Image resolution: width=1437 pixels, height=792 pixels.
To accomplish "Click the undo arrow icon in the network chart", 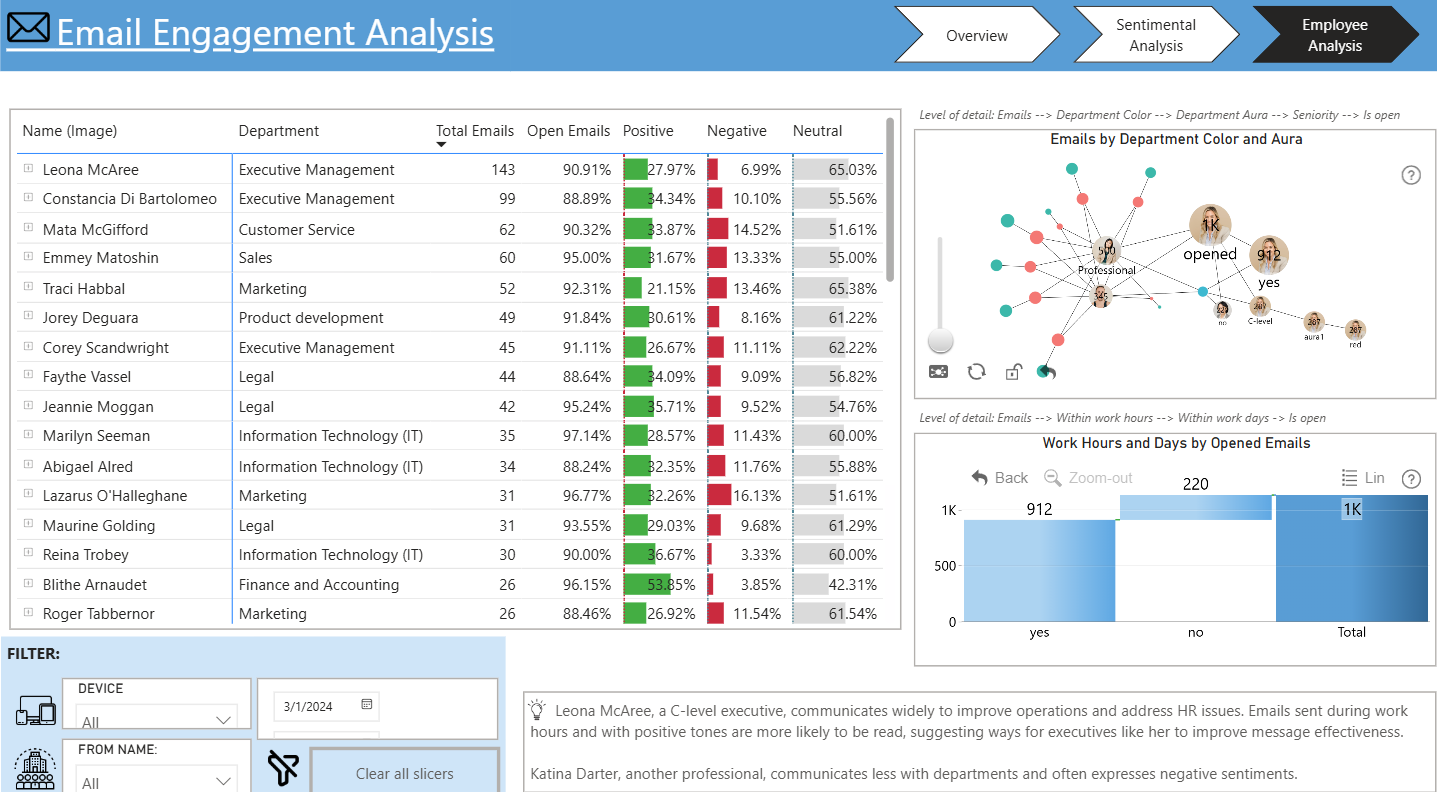I will tap(1047, 372).
